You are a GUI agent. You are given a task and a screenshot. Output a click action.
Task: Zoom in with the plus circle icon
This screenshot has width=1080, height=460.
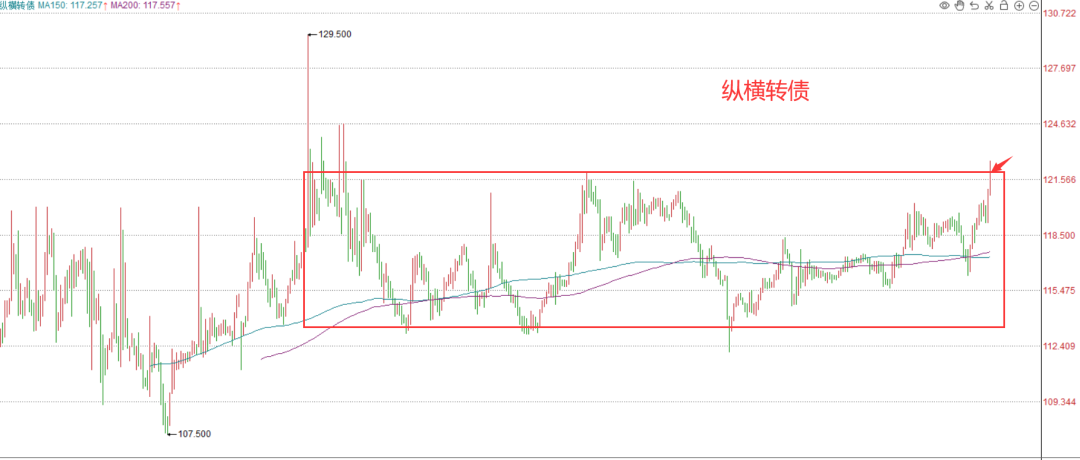pyautogui.click(x=1019, y=6)
